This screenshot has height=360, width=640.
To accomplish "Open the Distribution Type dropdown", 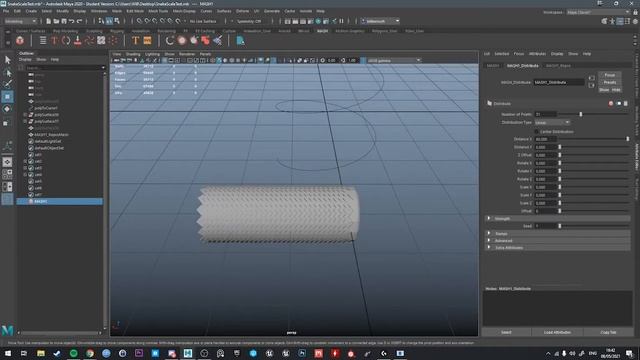I will click(x=552, y=122).
